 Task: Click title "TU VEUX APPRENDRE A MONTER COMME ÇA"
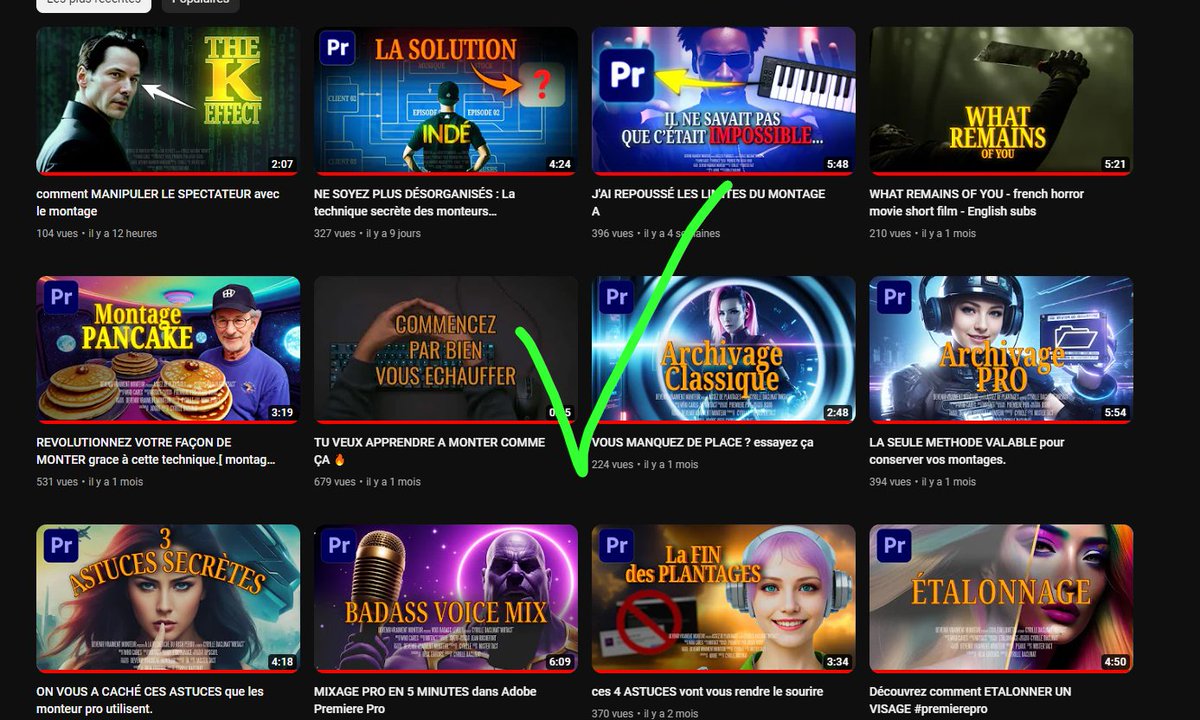pos(440,452)
